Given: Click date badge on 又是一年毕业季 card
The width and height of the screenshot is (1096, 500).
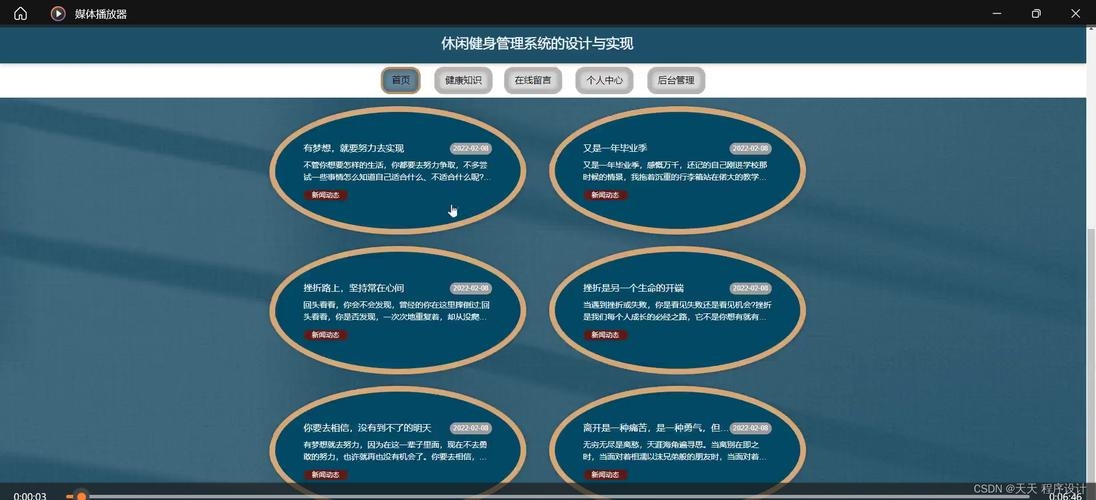Looking at the screenshot, I should tap(750, 149).
